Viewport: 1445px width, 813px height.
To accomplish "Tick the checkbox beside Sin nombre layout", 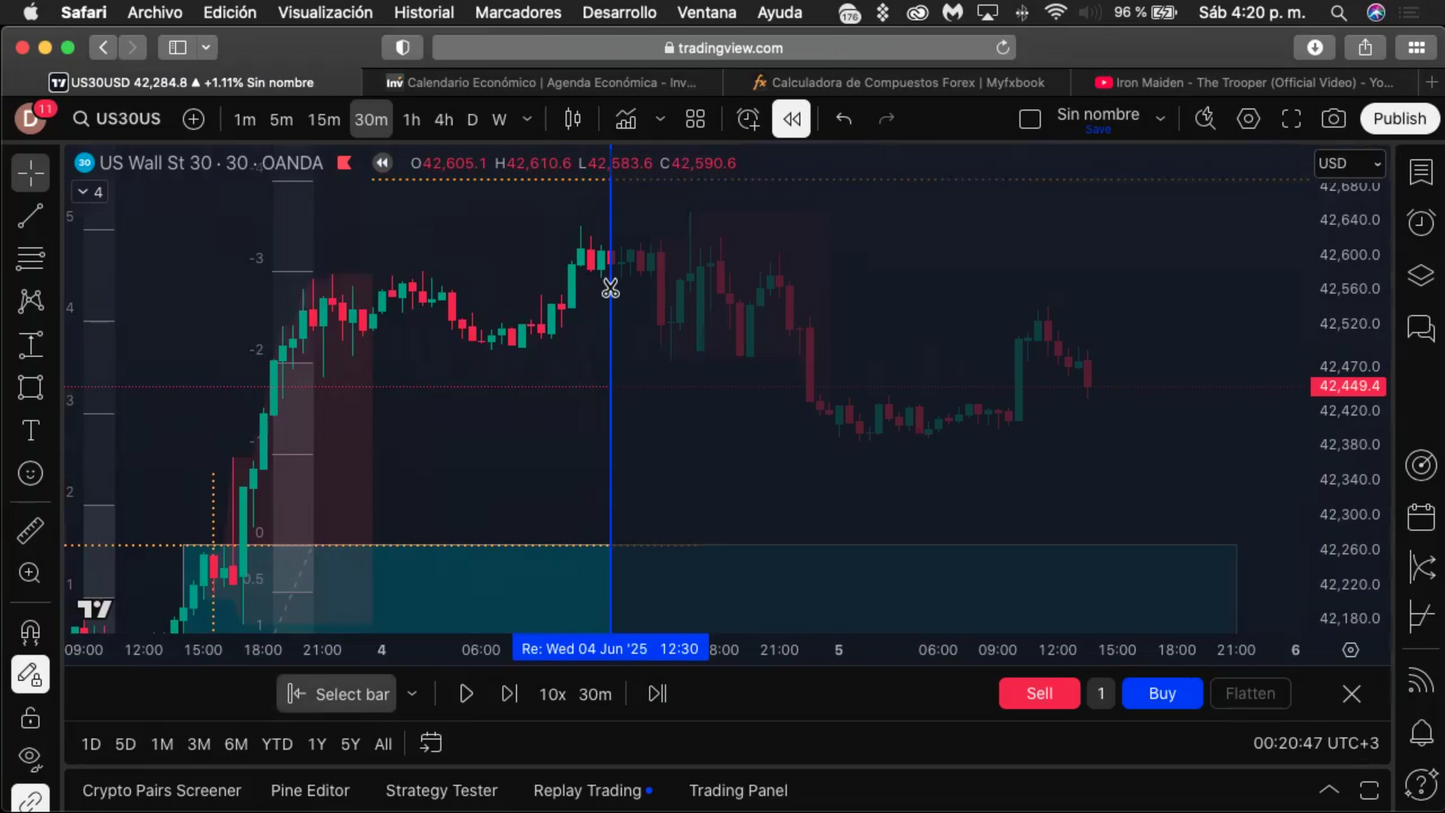I will (1030, 118).
